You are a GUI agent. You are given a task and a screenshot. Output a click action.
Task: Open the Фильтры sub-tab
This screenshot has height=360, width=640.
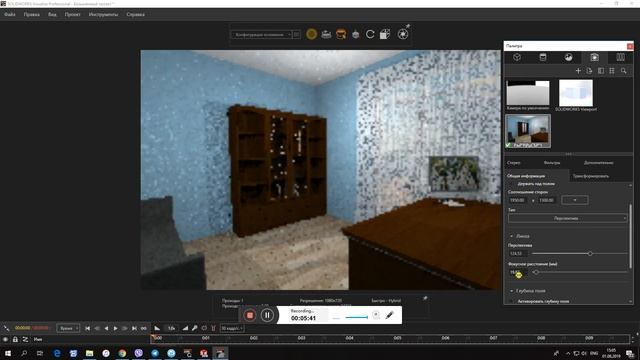[x=552, y=163]
